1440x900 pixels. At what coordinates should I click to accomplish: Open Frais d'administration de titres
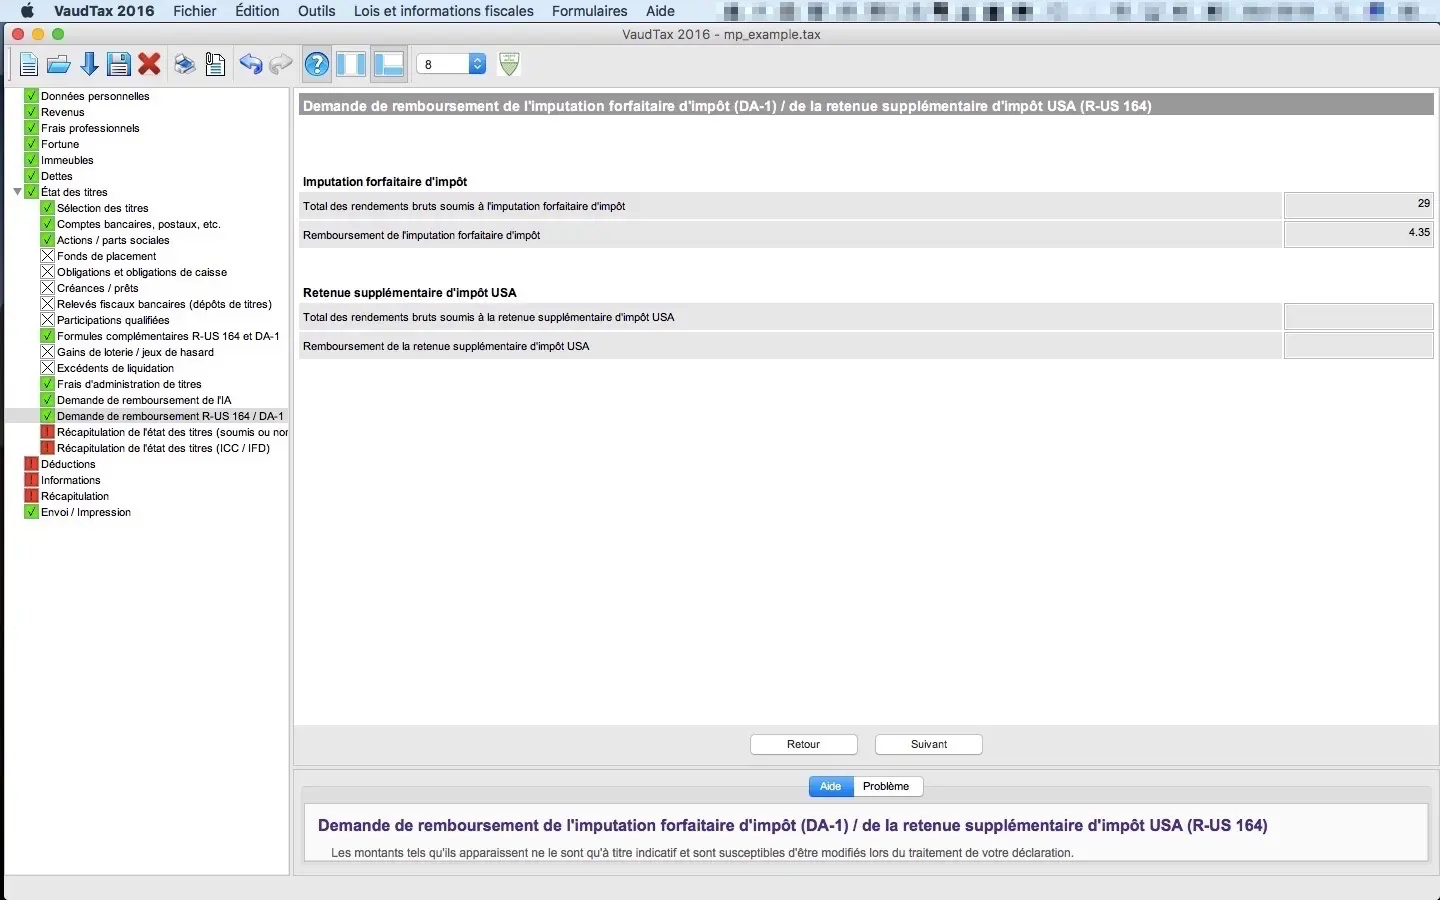pyautogui.click(x=129, y=384)
